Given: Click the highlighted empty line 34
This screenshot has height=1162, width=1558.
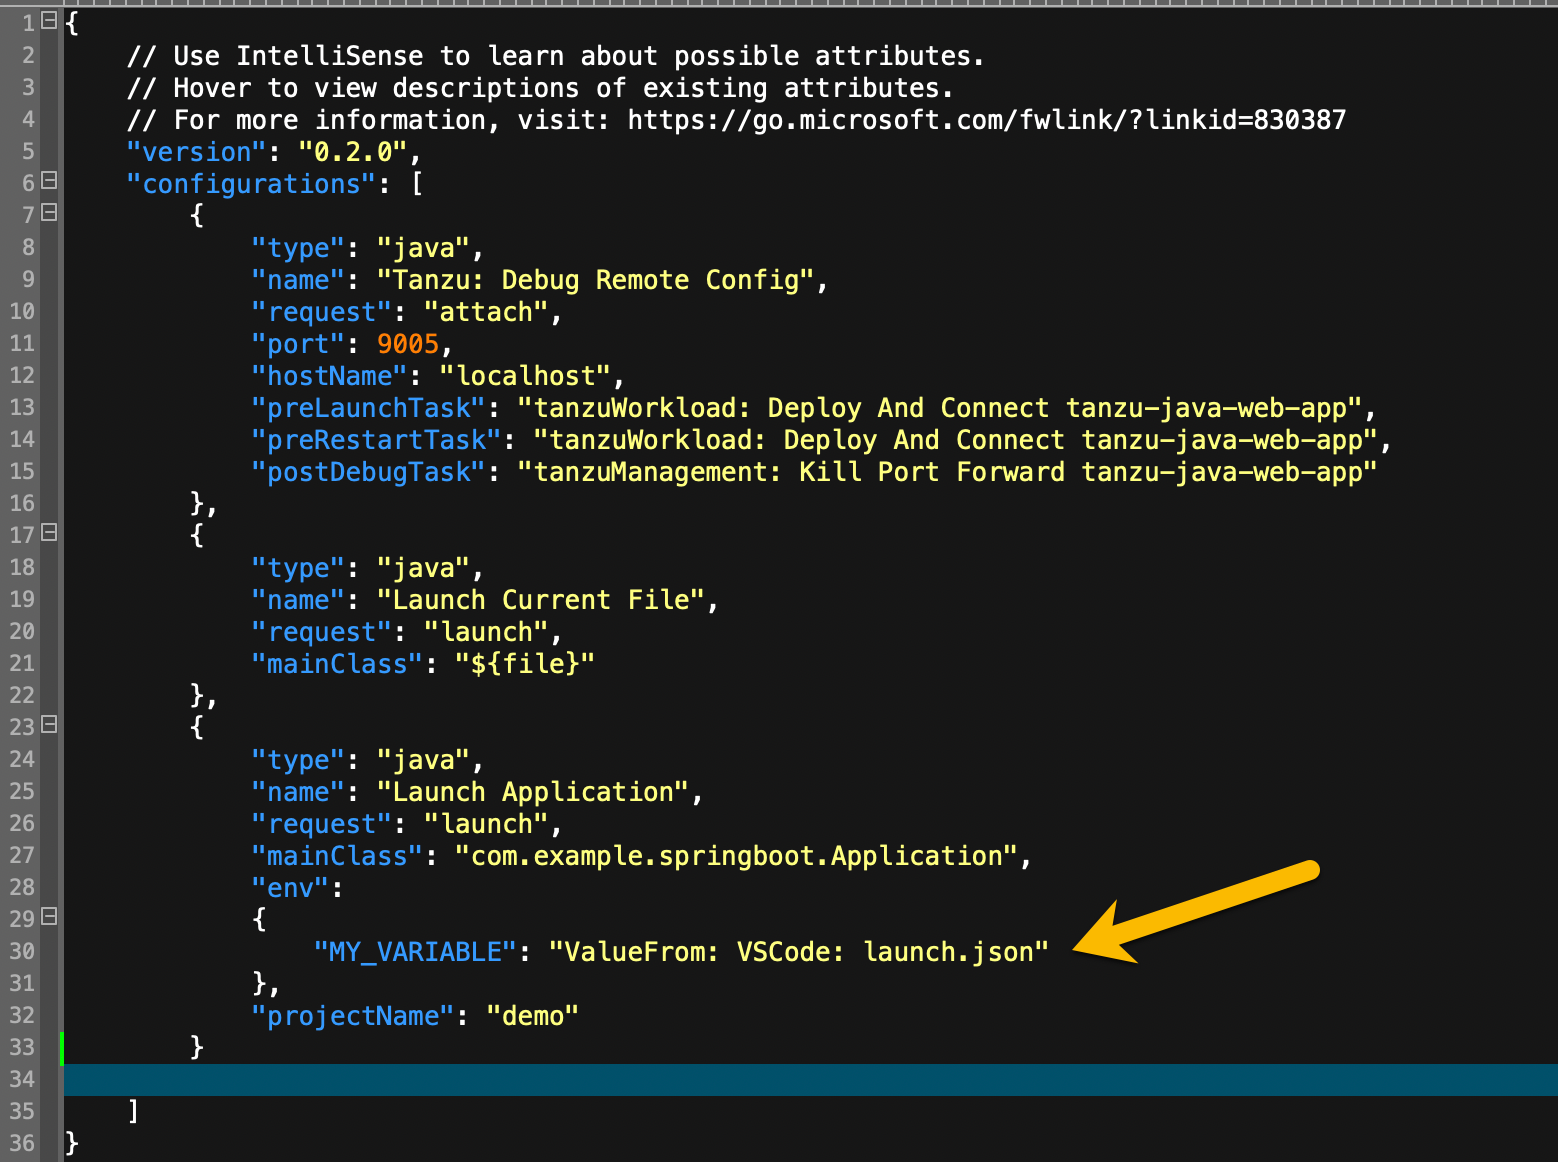Looking at the screenshot, I should pos(800,1080).
